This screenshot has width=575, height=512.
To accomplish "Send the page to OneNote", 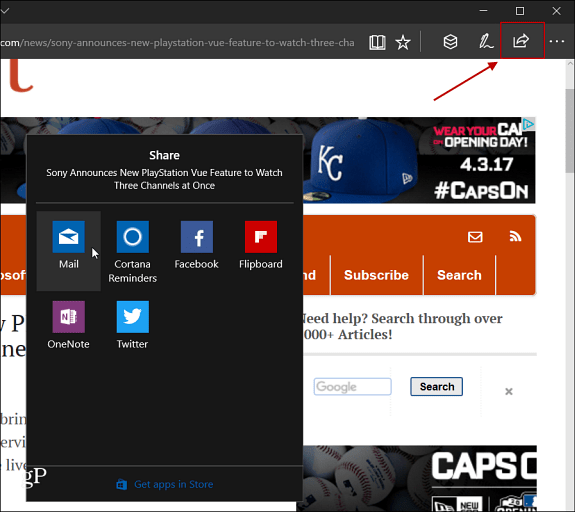I will 69,325.
